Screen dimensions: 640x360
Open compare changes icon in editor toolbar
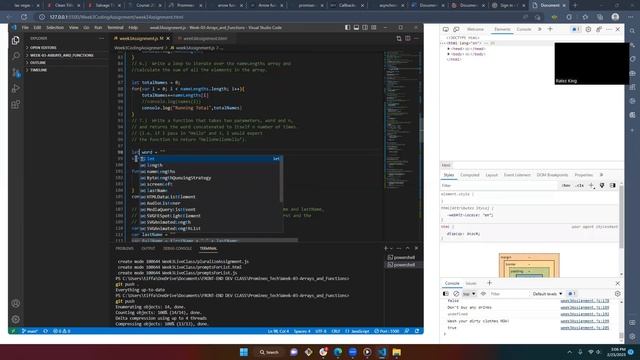click(x=399, y=38)
